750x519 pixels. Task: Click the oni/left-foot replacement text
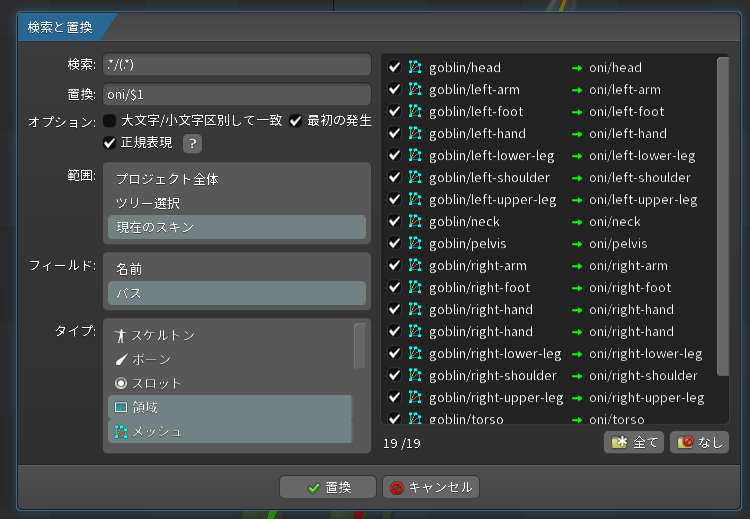pyautogui.click(x=627, y=111)
